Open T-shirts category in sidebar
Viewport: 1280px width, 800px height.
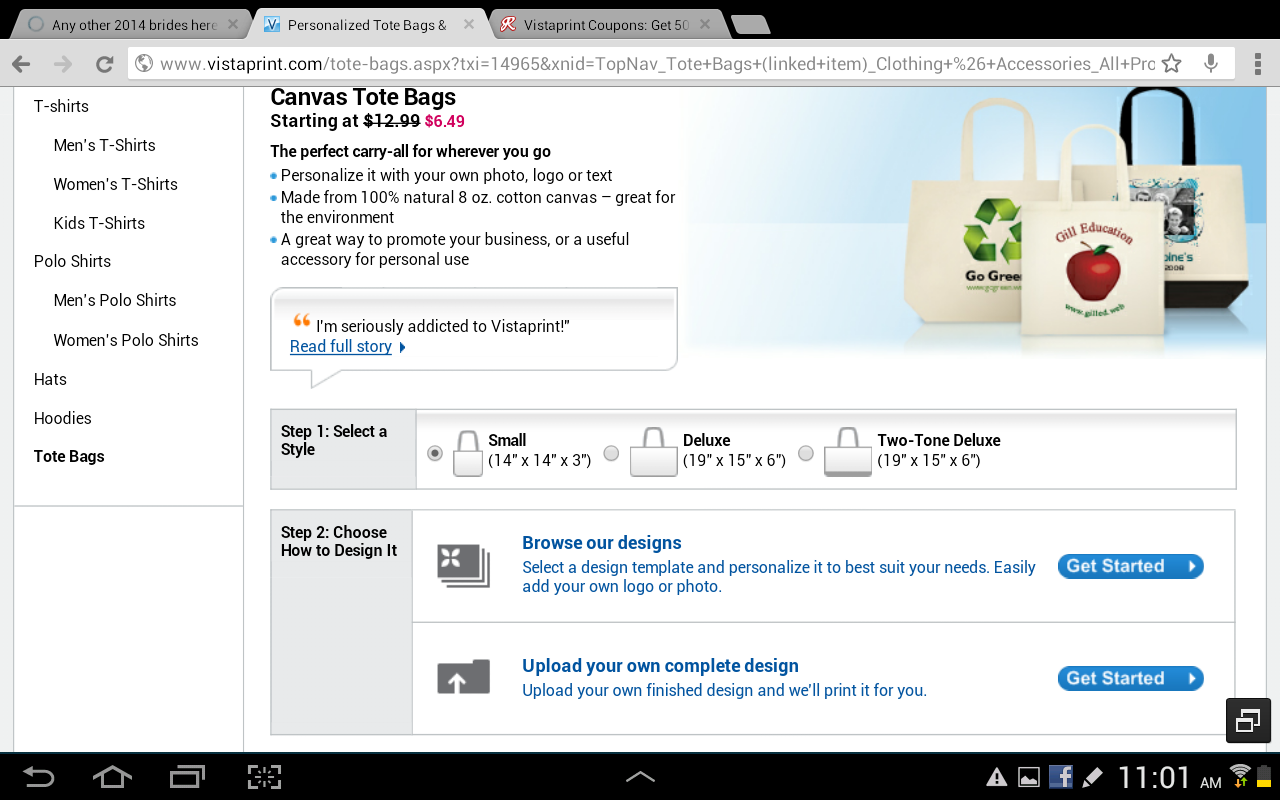coord(61,106)
